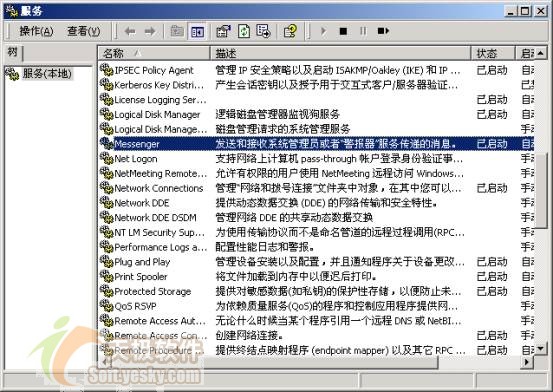Click the gear icon beside IPSEC Policy Agent
The height and width of the screenshot is (392, 553).
pyautogui.click(x=106, y=70)
